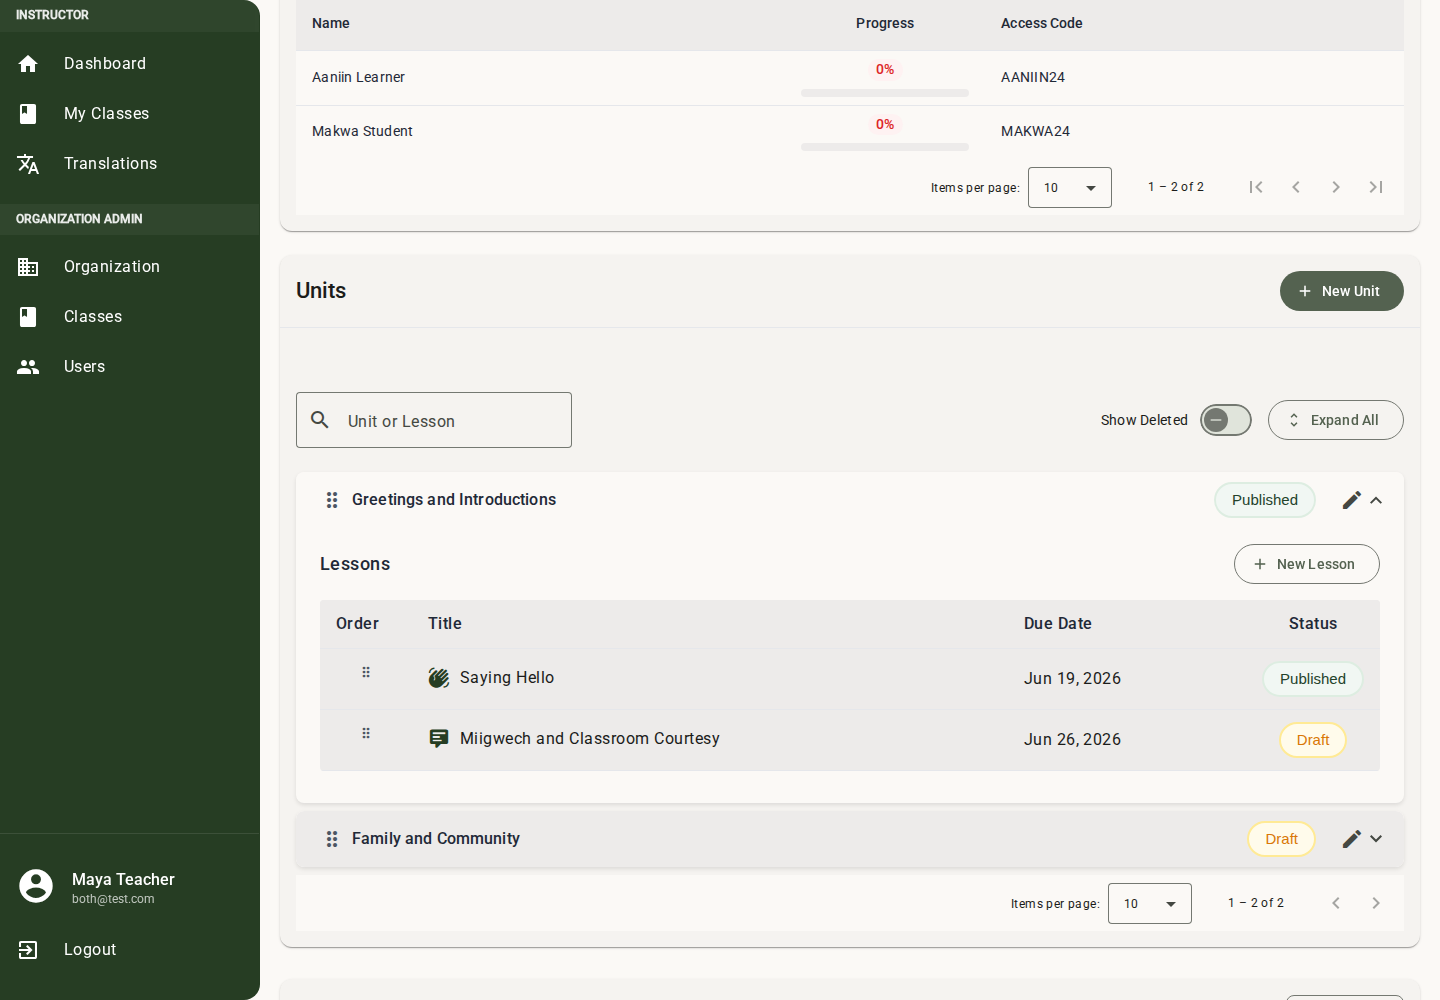Screen dimensions: 1440x1000
Task: Click the Saying Hello lesson reorder handle
Action: 366,673
